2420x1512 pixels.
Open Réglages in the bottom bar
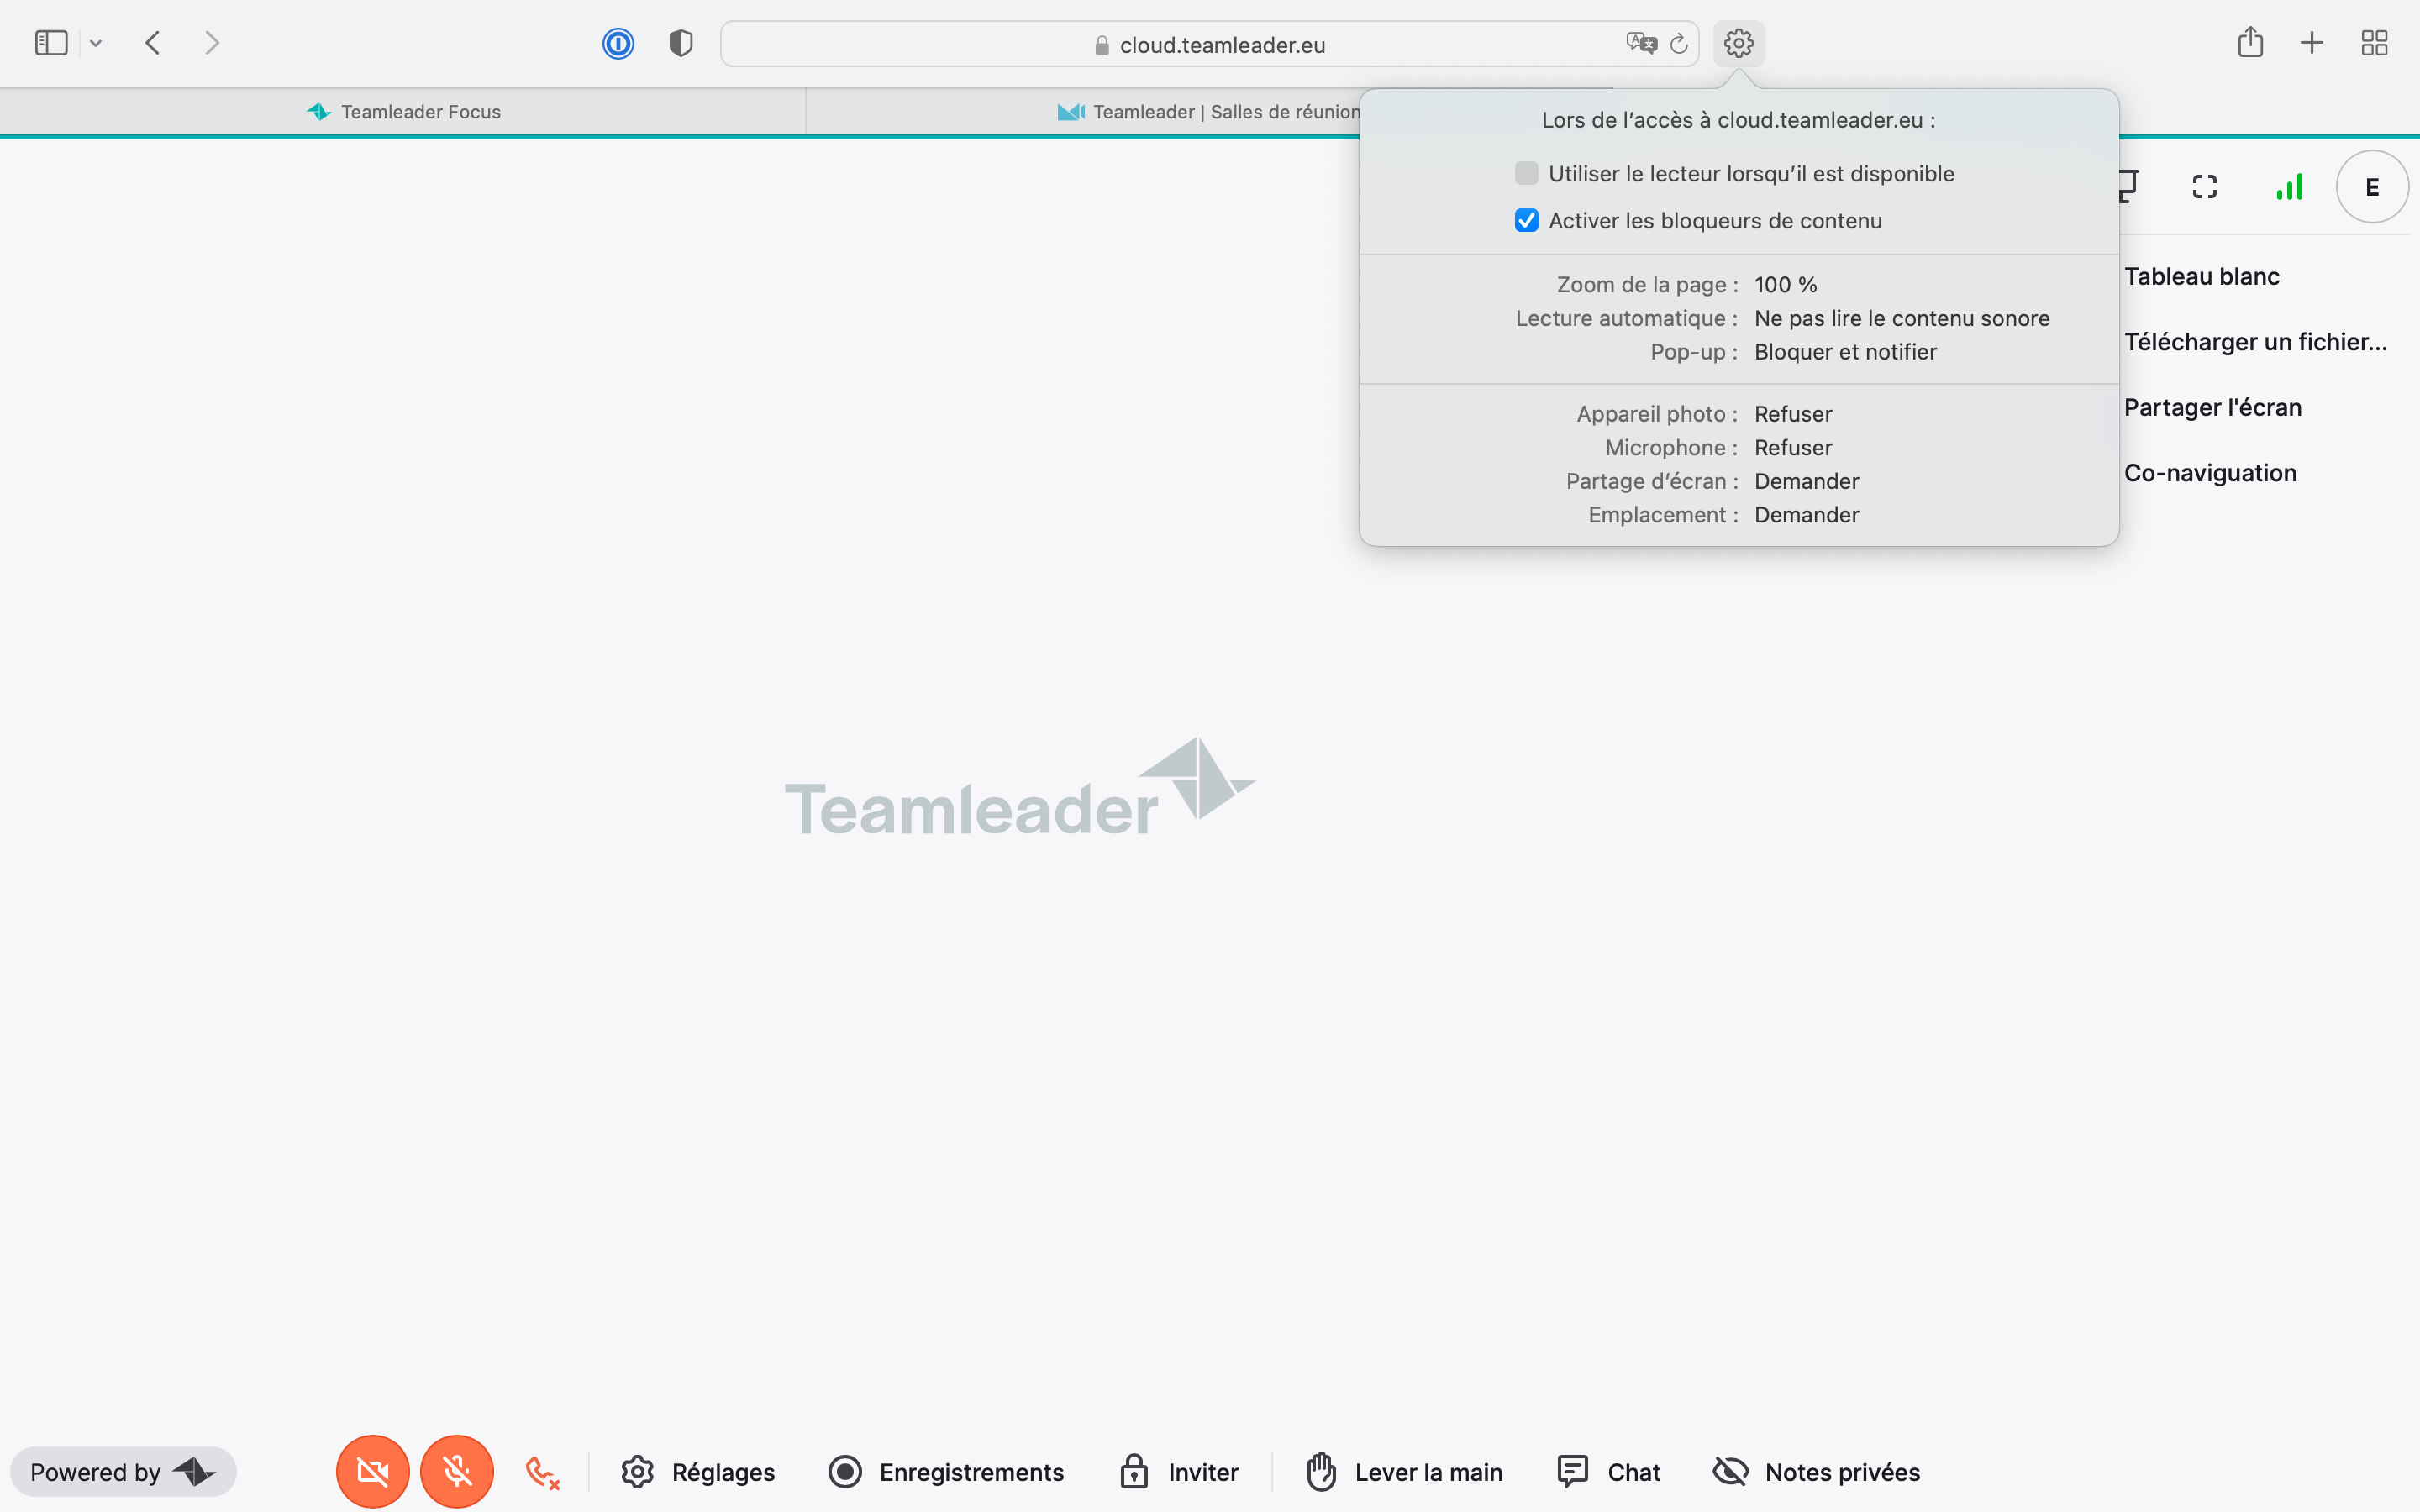698,1472
